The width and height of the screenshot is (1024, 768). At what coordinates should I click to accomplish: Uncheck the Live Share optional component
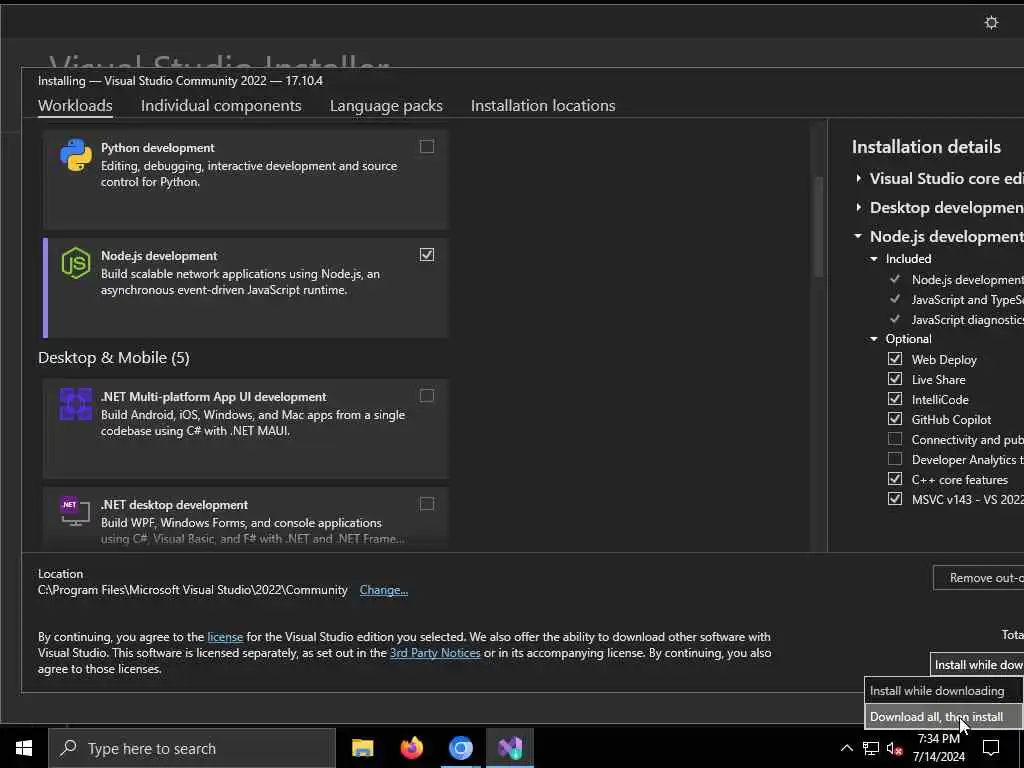point(895,379)
